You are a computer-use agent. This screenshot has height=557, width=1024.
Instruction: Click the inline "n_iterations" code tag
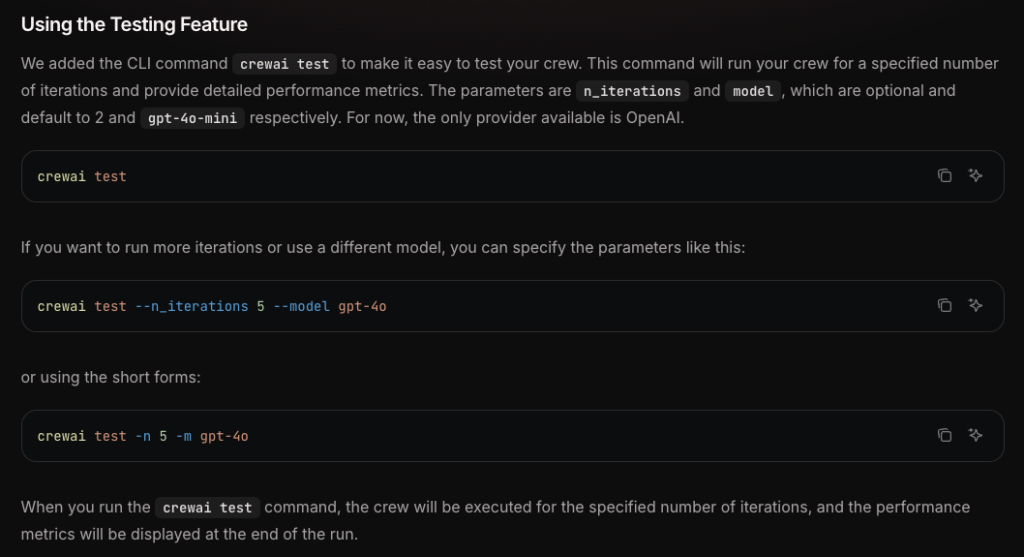tap(632, 91)
